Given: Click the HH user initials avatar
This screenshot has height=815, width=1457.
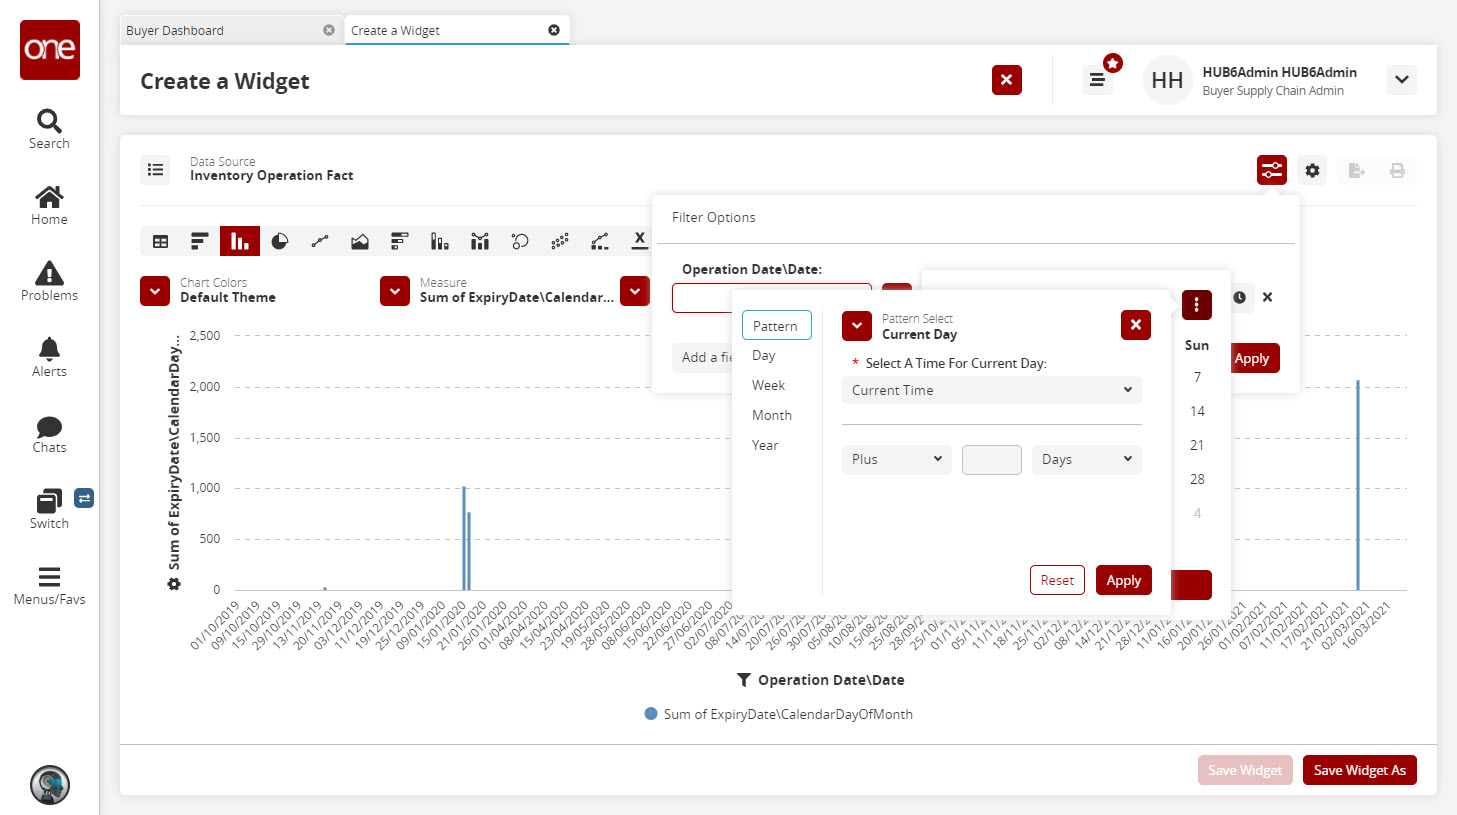Looking at the screenshot, I should pos(1167,80).
